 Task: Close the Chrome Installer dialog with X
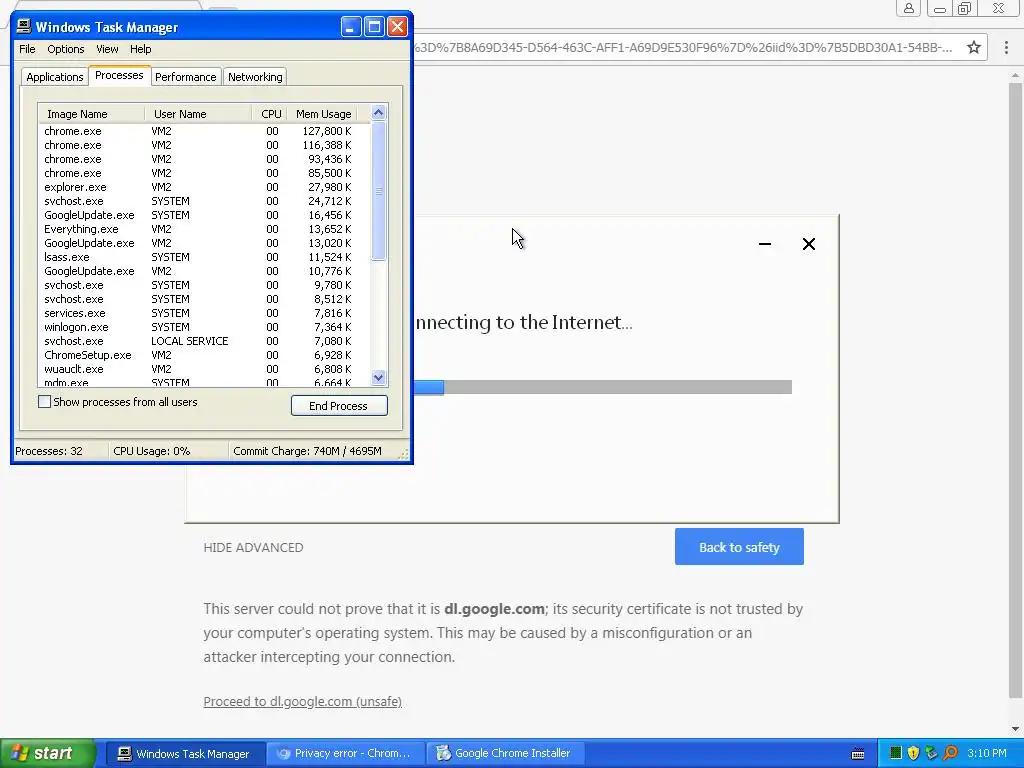click(x=808, y=244)
